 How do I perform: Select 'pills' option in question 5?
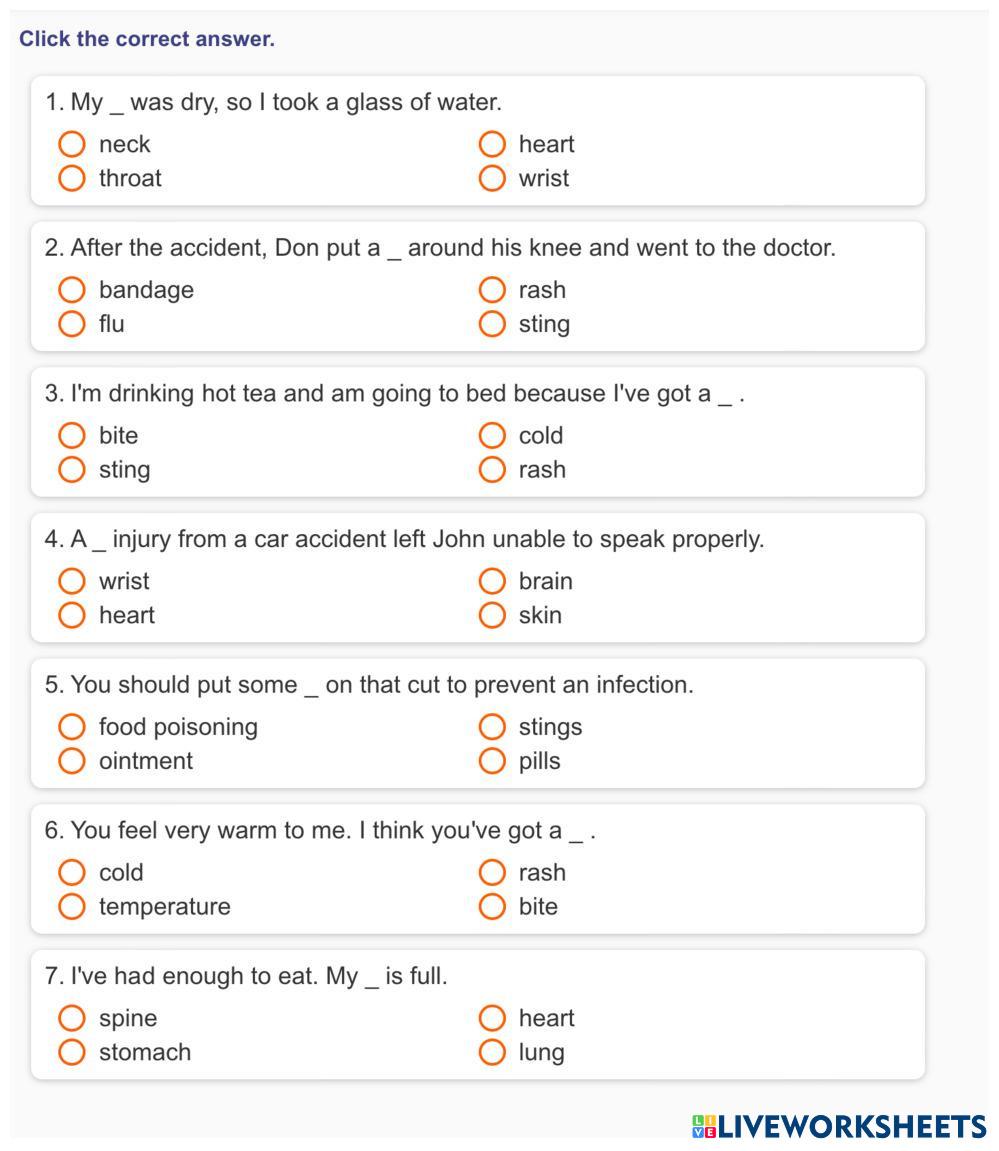tap(492, 761)
